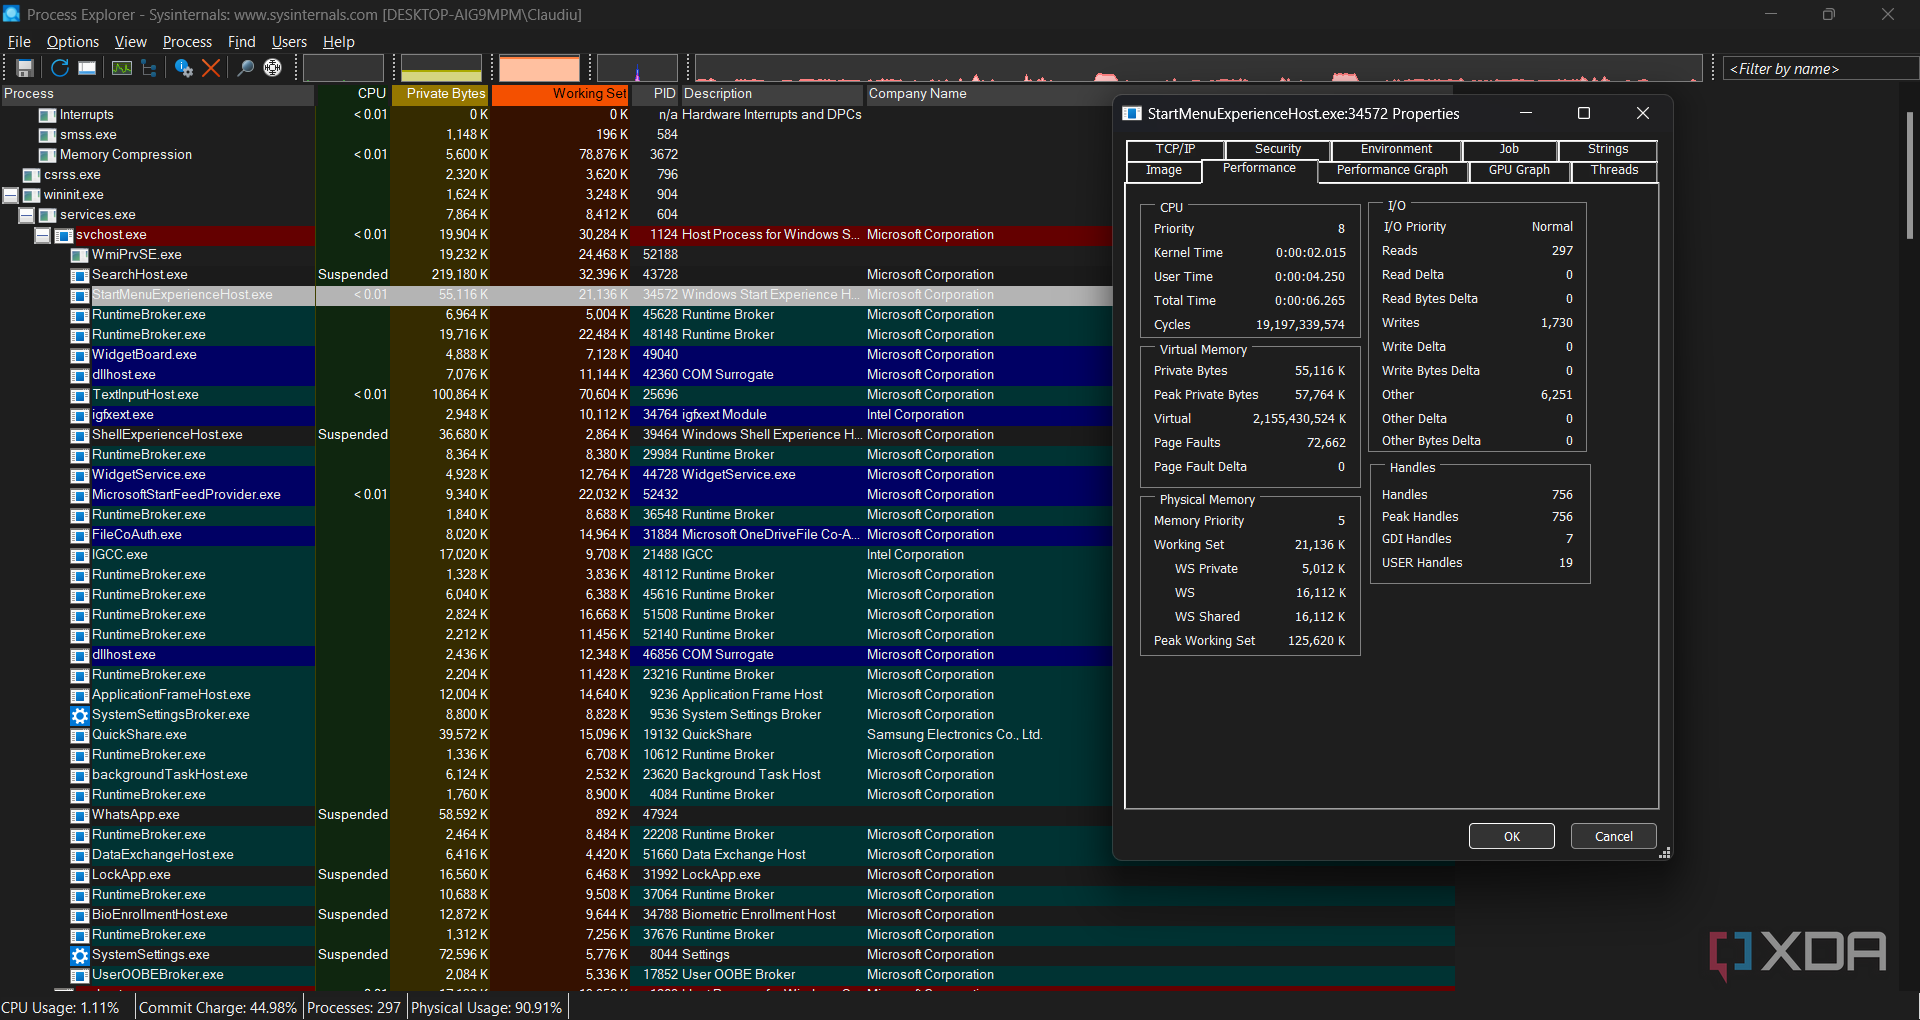This screenshot has height=1020, width=1920.
Task: Save the process list
Action: click(x=24, y=68)
